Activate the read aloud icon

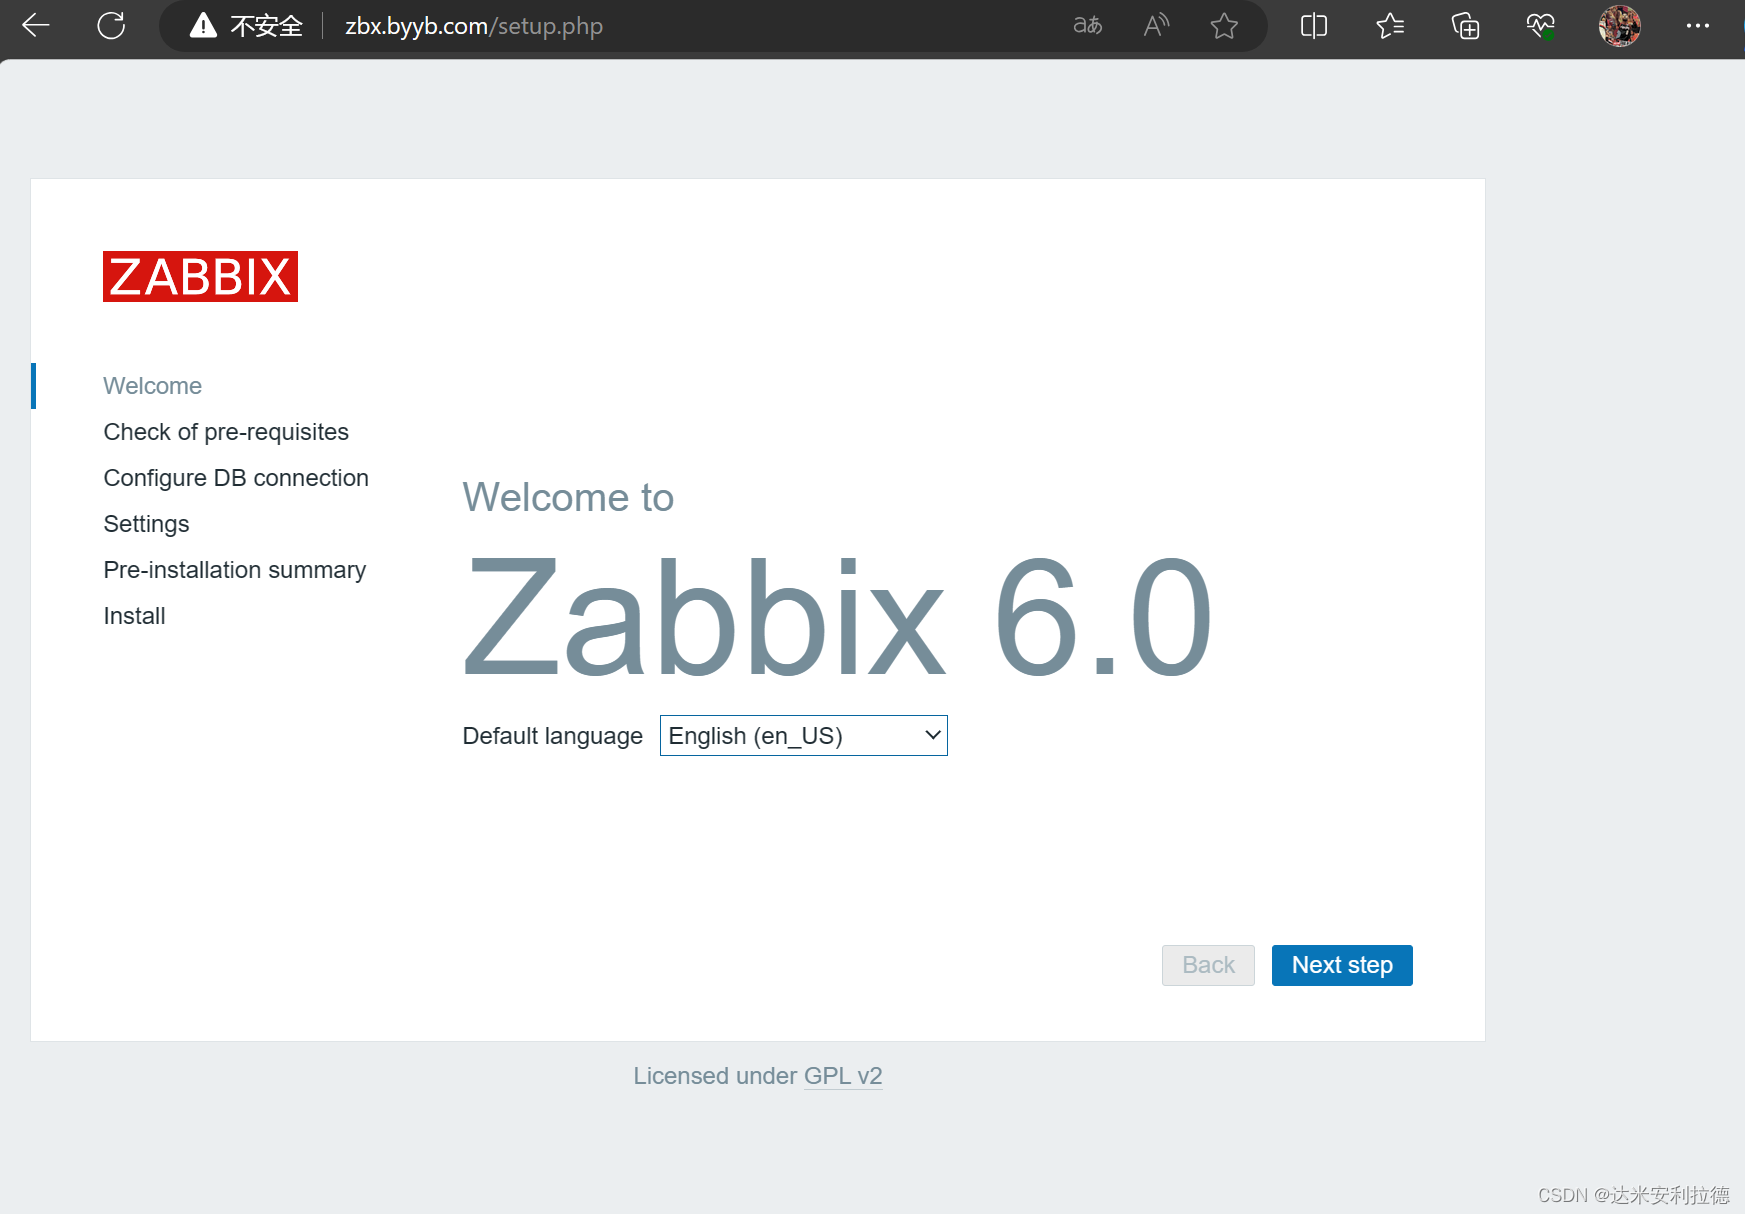[1156, 26]
